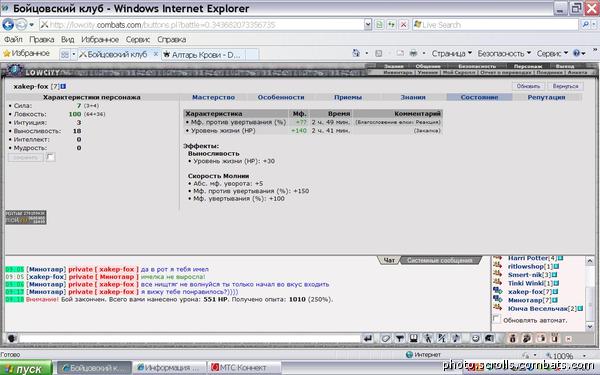Open info icon next to Юнча Весельчак
The image size is (600, 375).
580,308
